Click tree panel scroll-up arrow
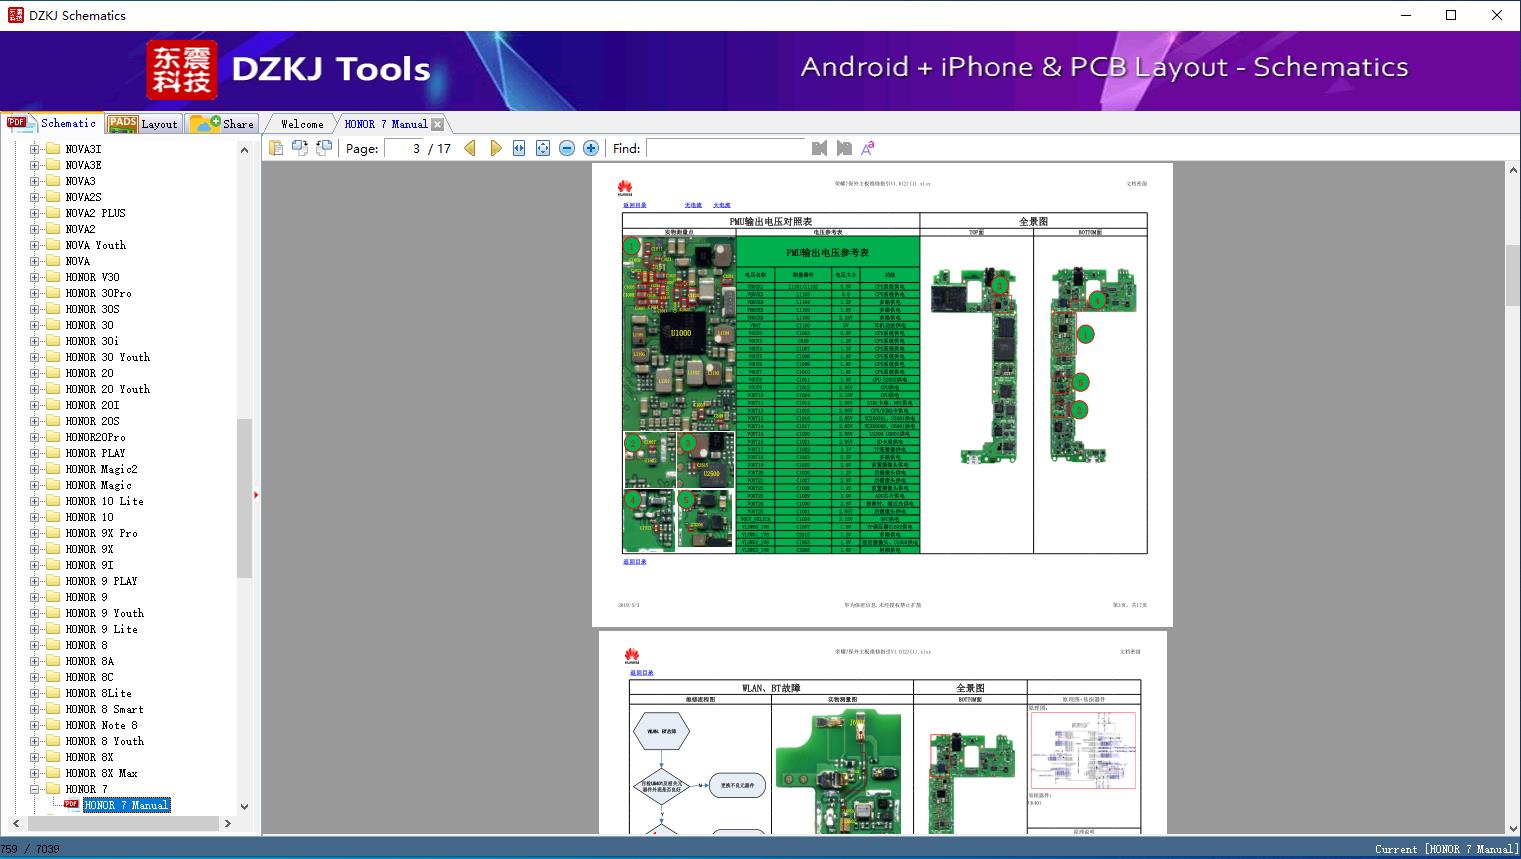Viewport: 1521px width, 859px height. click(244, 150)
